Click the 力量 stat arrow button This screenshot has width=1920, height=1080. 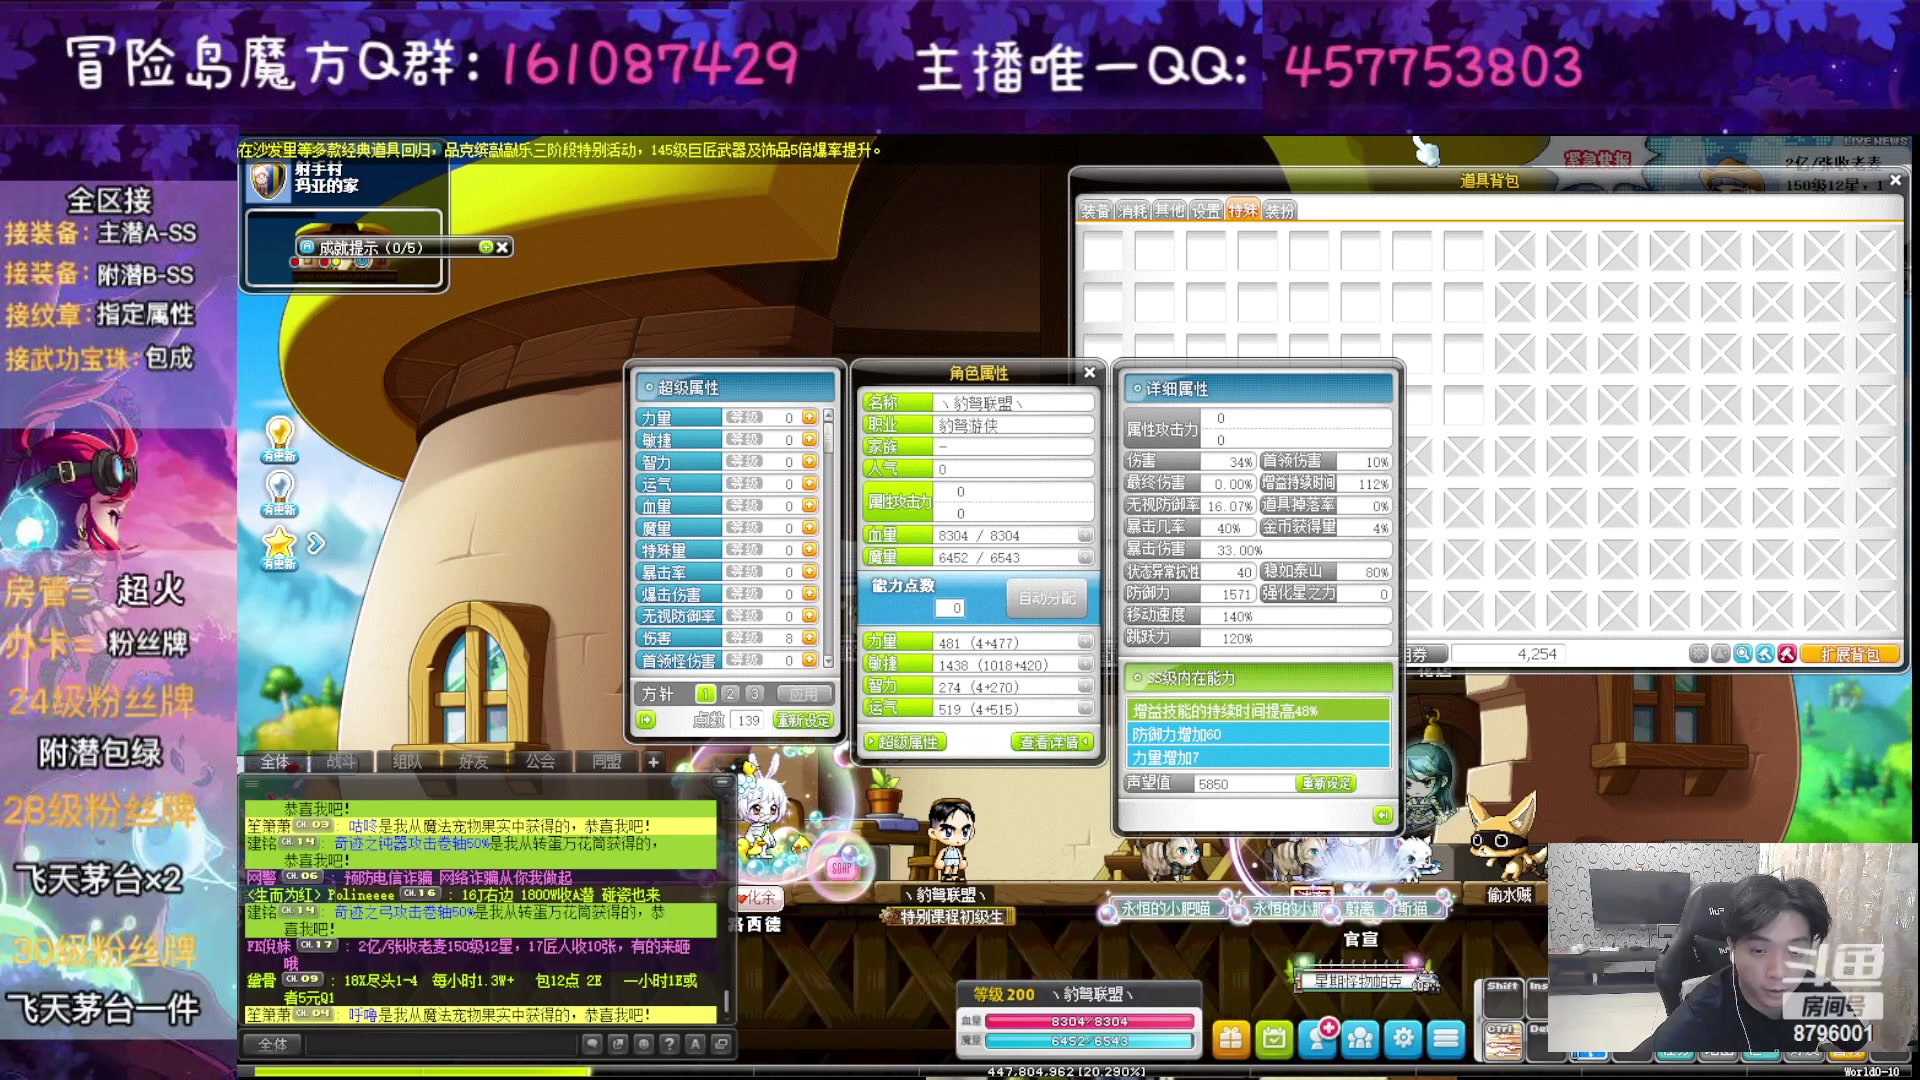click(1085, 643)
